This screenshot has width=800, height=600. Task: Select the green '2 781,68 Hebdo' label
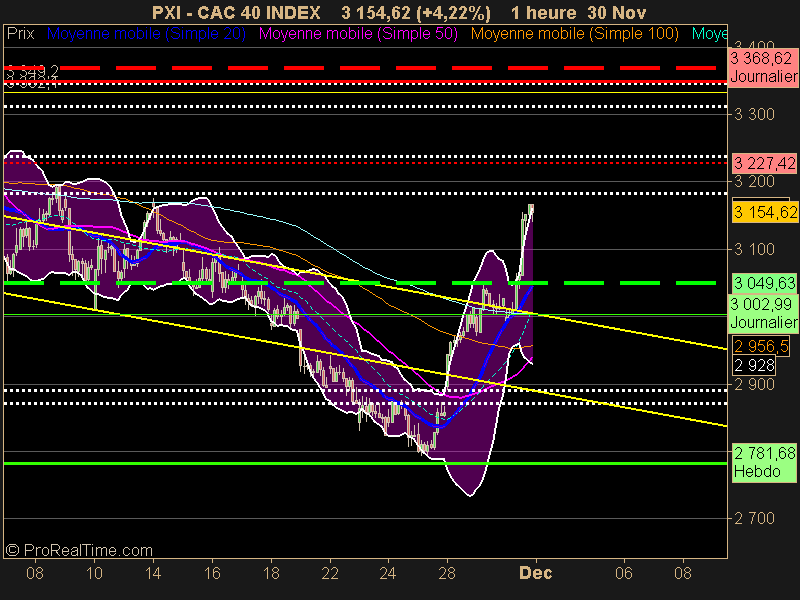764,462
